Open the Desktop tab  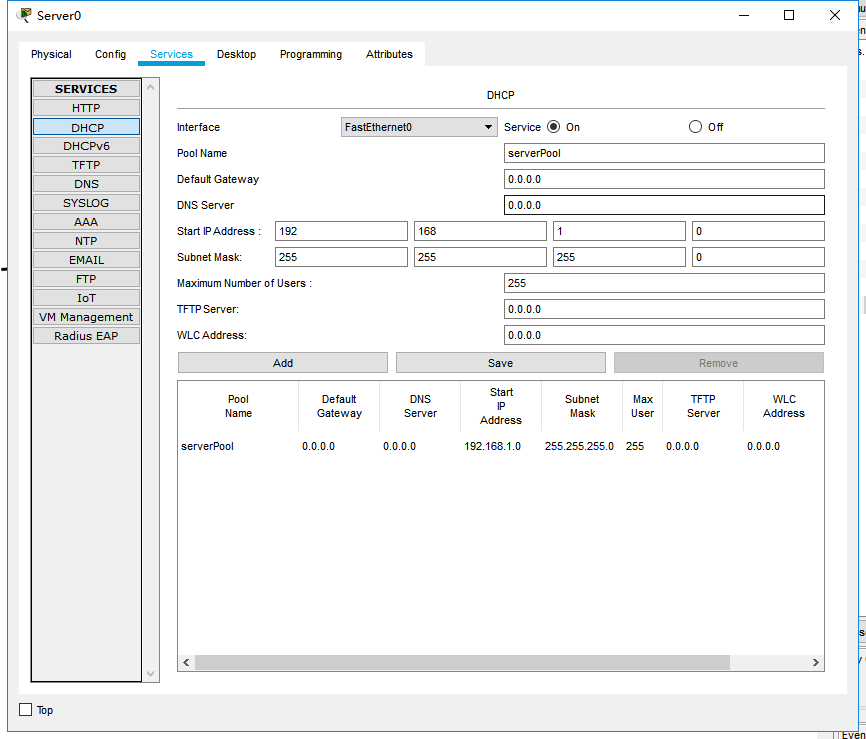click(x=236, y=54)
